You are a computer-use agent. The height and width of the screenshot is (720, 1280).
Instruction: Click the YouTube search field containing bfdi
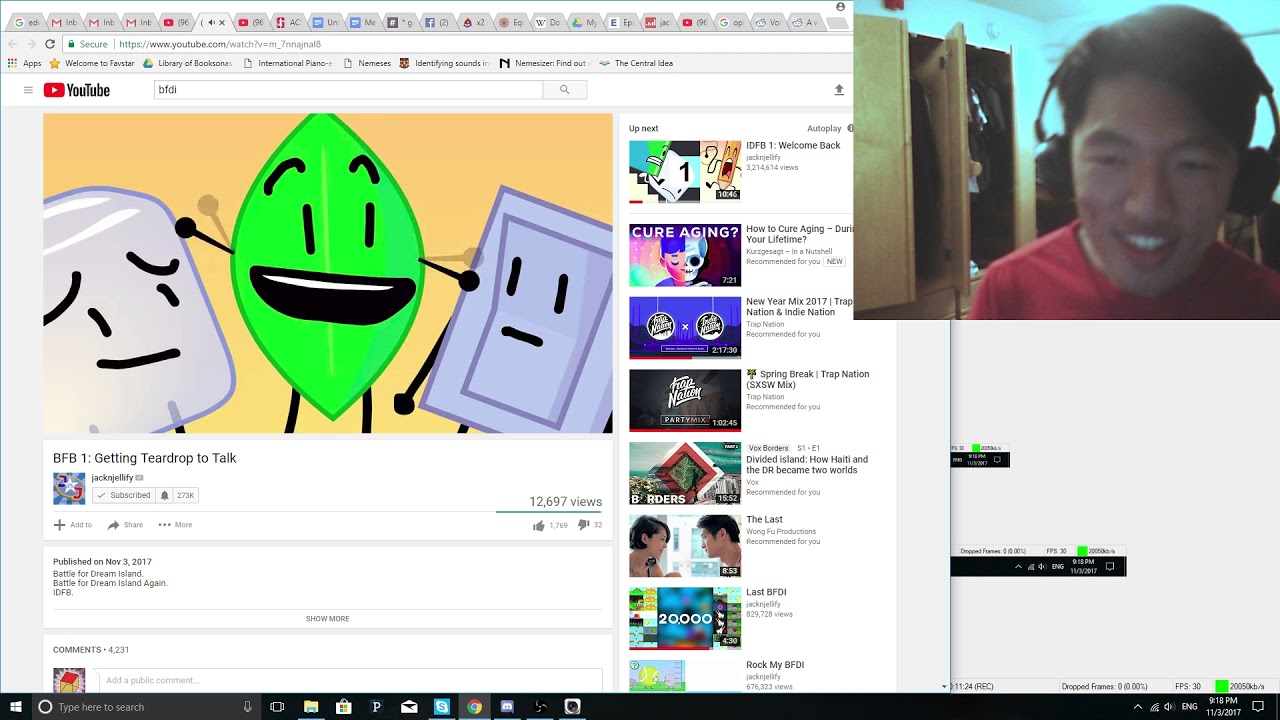pos(348,90)
